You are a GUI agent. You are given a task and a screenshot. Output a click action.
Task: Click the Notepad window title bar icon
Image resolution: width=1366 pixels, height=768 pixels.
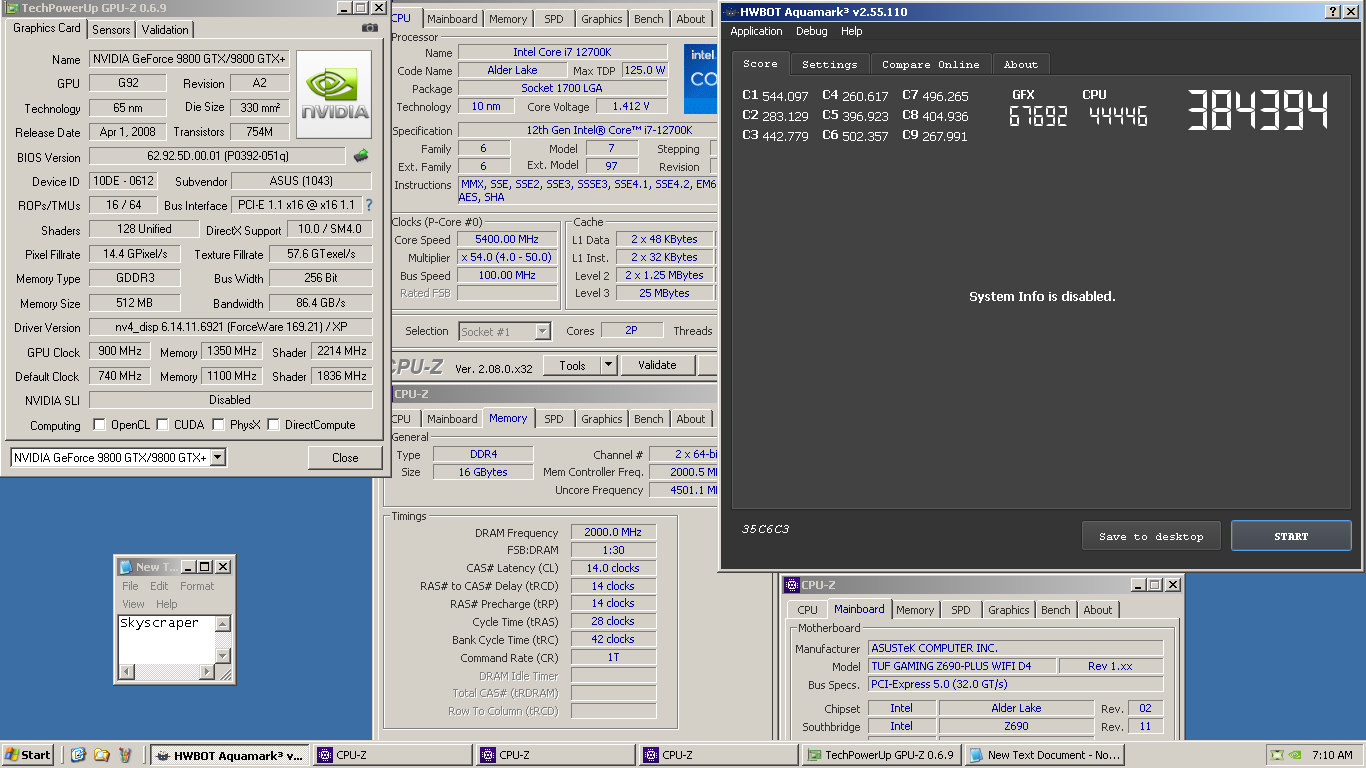coord(125,567)
